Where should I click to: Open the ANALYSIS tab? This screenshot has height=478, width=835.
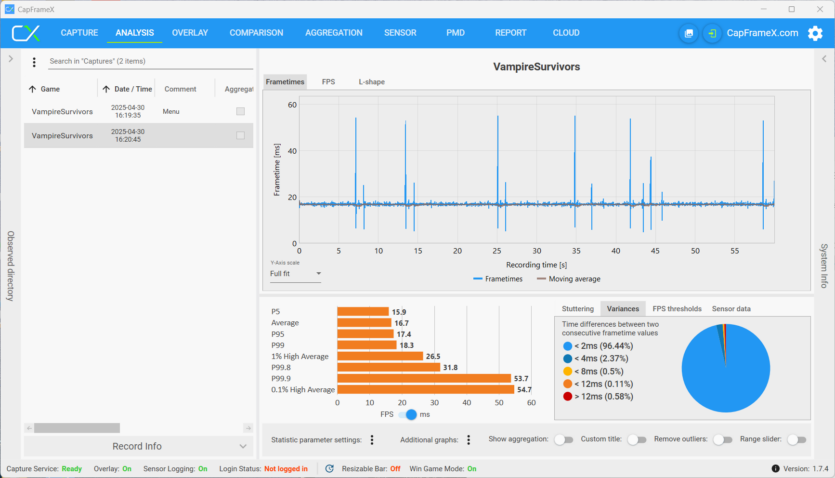135,33
